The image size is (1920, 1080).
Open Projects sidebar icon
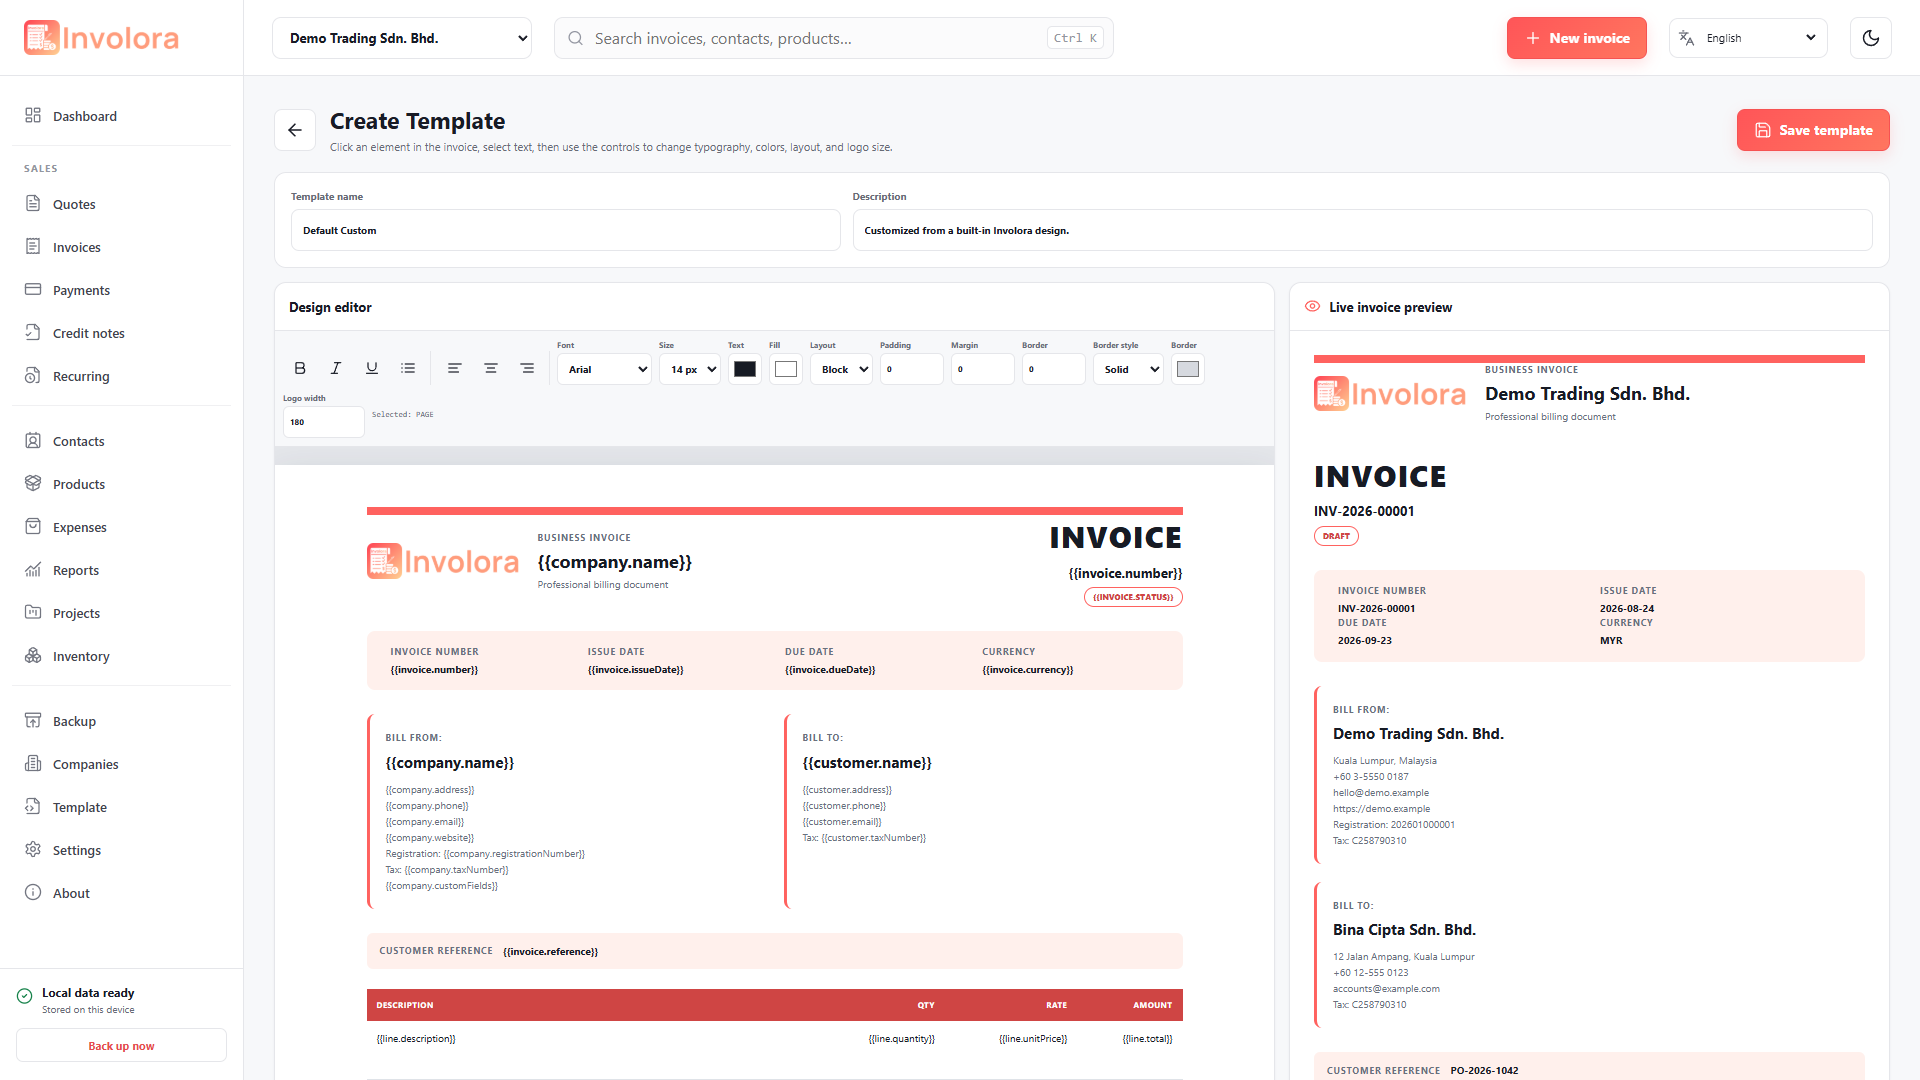click(33, 613)
